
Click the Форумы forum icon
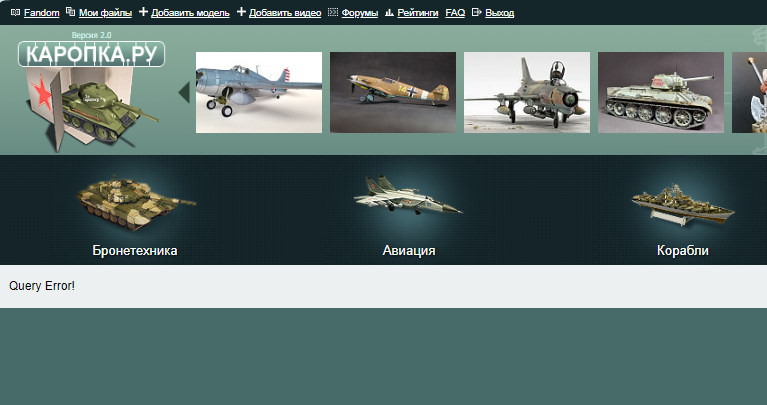point(333,13)
